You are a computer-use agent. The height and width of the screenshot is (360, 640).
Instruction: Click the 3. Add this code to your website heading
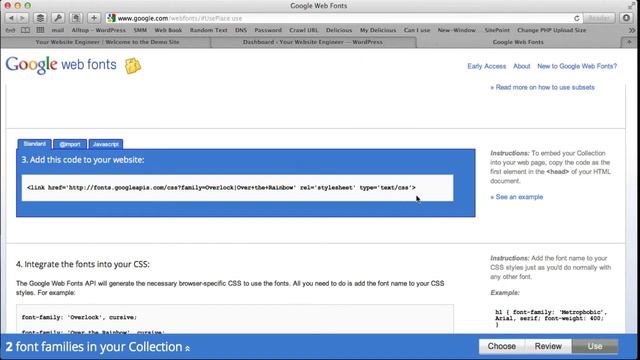click(x=83, y=160)
